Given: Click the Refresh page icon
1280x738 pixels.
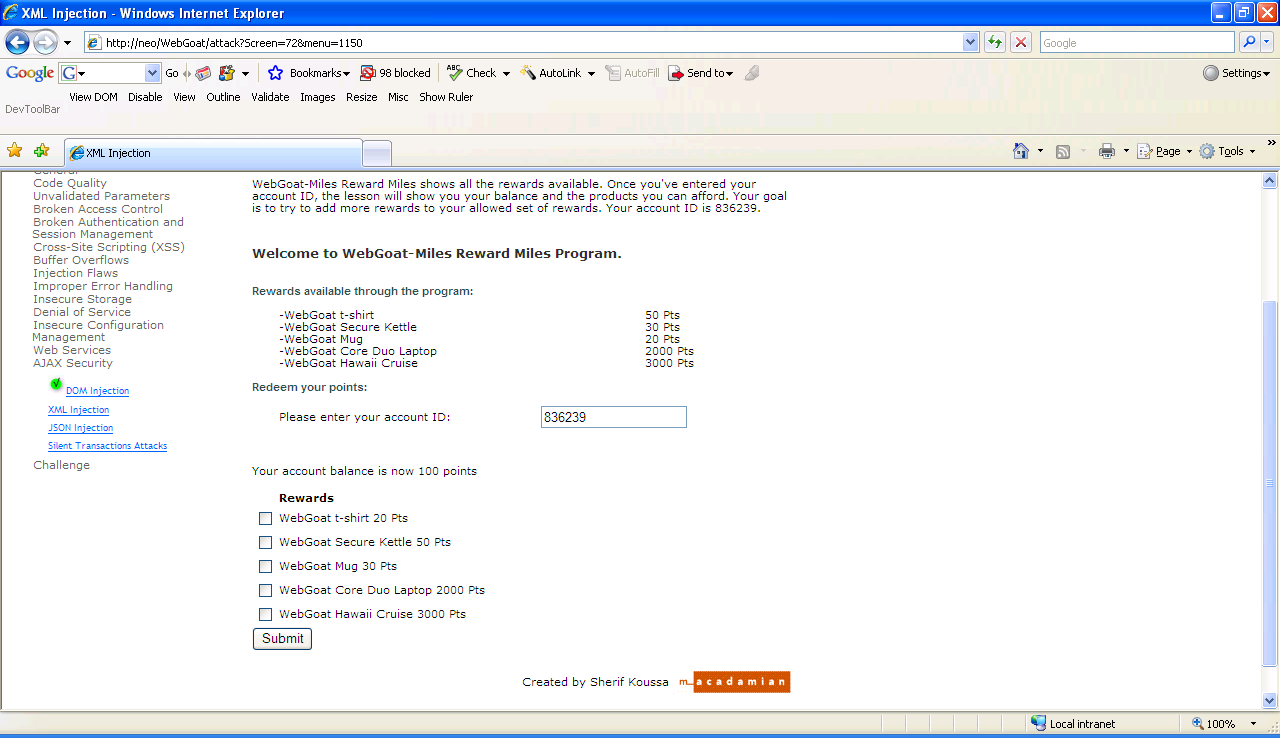Looking at the screenshot, I should click(x=995, y=42).
